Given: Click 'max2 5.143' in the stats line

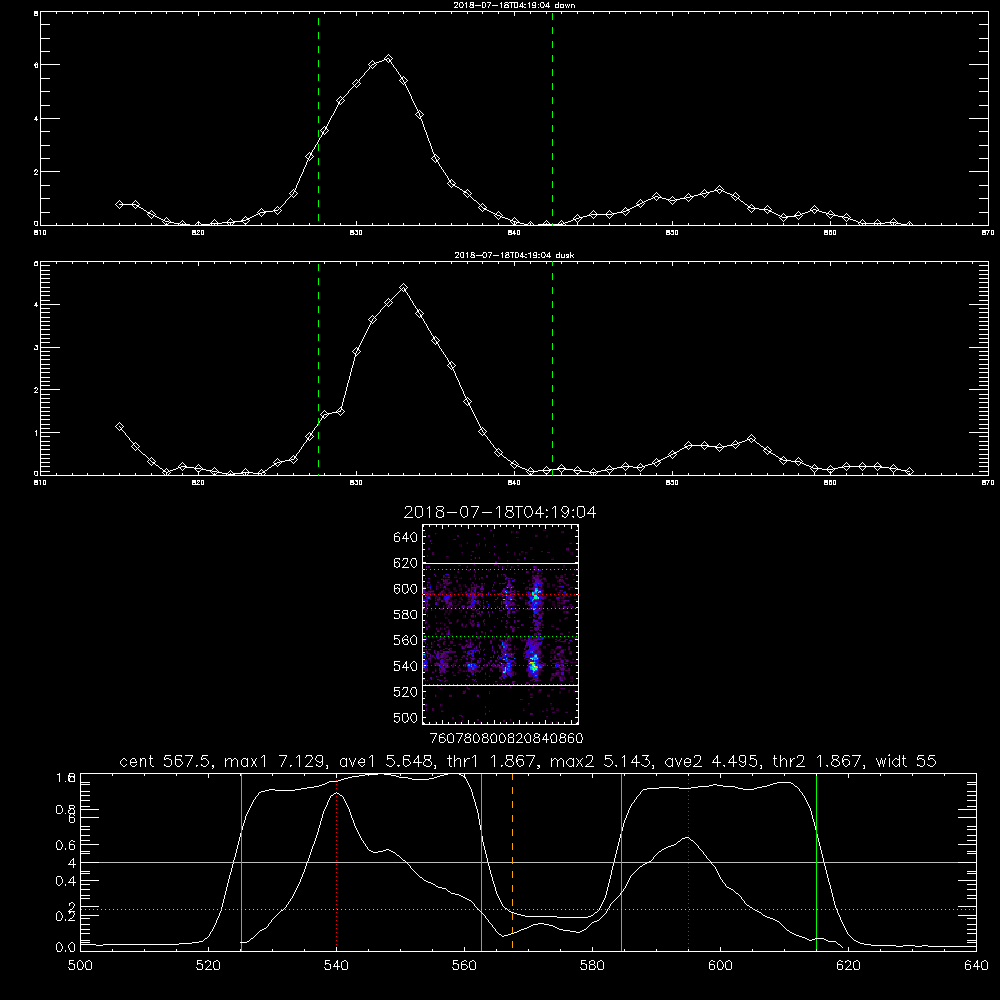Looking at the screenshot, I should coord(601,761).
